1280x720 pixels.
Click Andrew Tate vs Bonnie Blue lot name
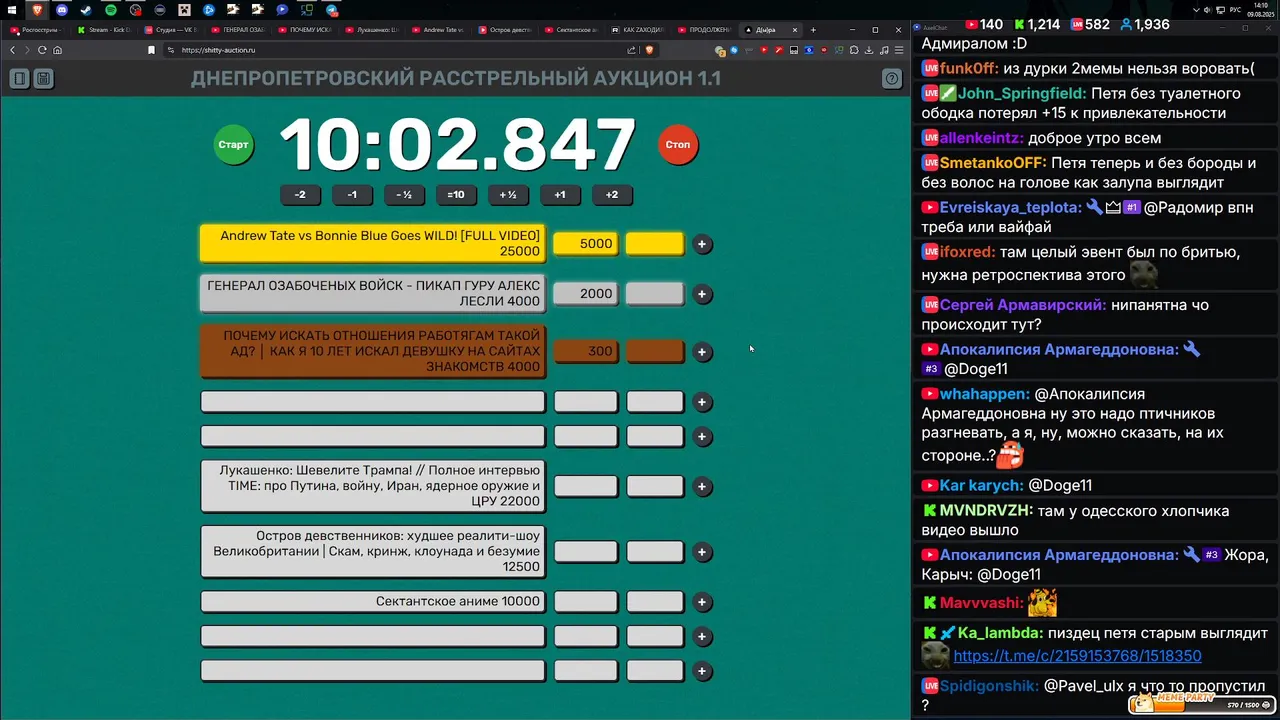coord(373,244)
